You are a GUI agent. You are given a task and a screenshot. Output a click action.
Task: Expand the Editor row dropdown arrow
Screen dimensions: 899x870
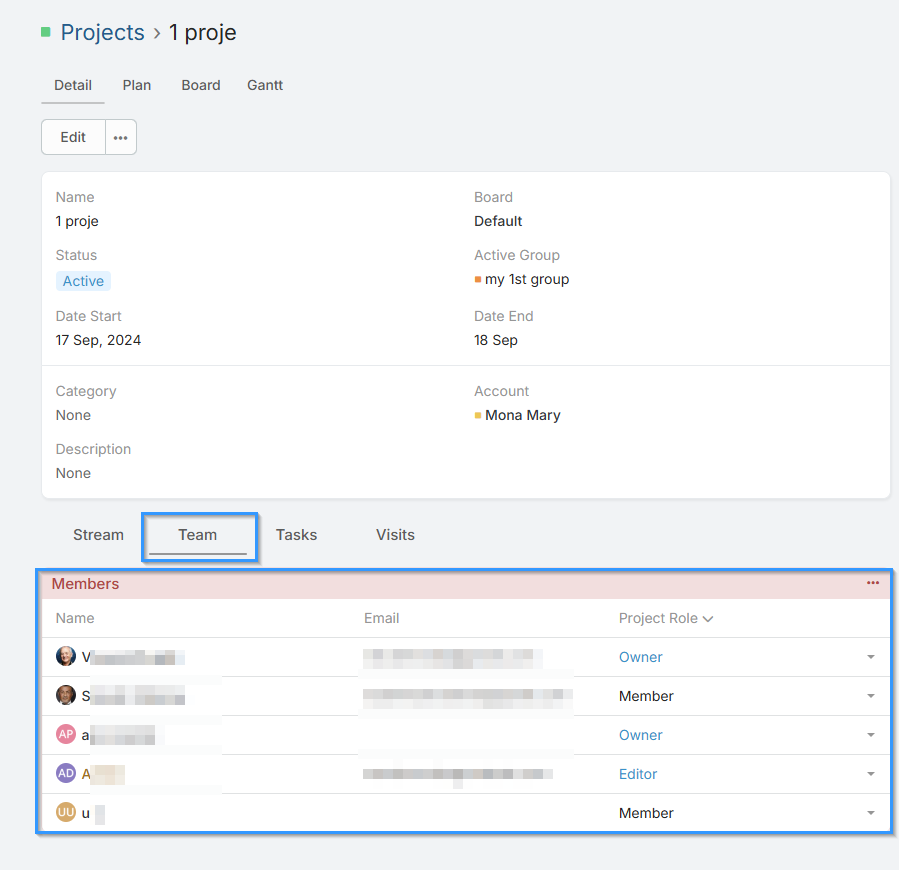871,774
